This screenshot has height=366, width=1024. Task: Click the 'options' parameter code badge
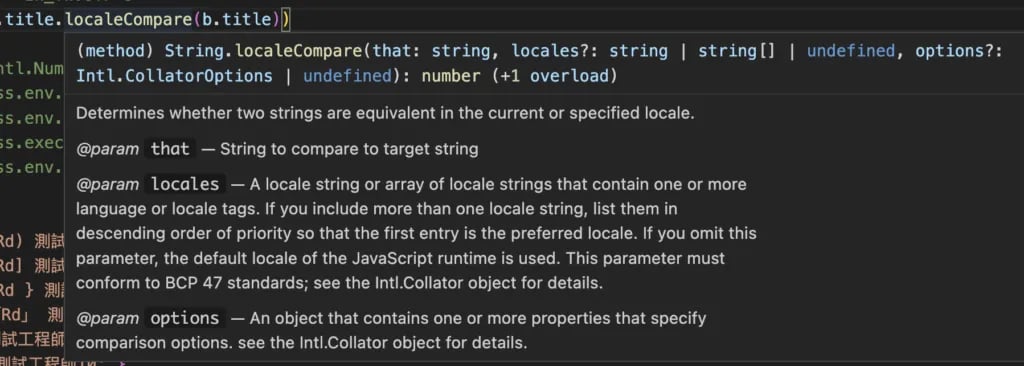coord(185,318)
